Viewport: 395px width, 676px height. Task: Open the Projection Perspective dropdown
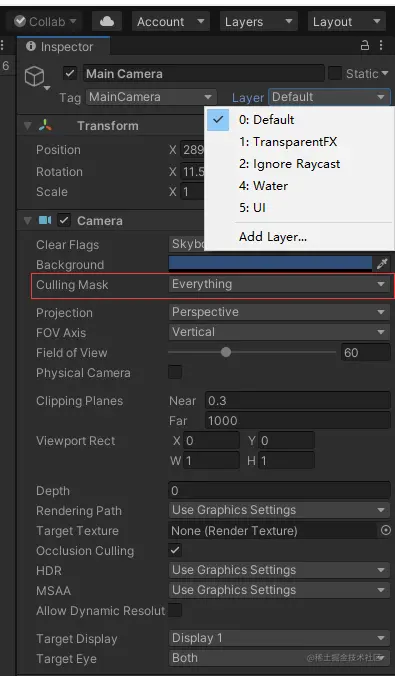click(279, 312)
